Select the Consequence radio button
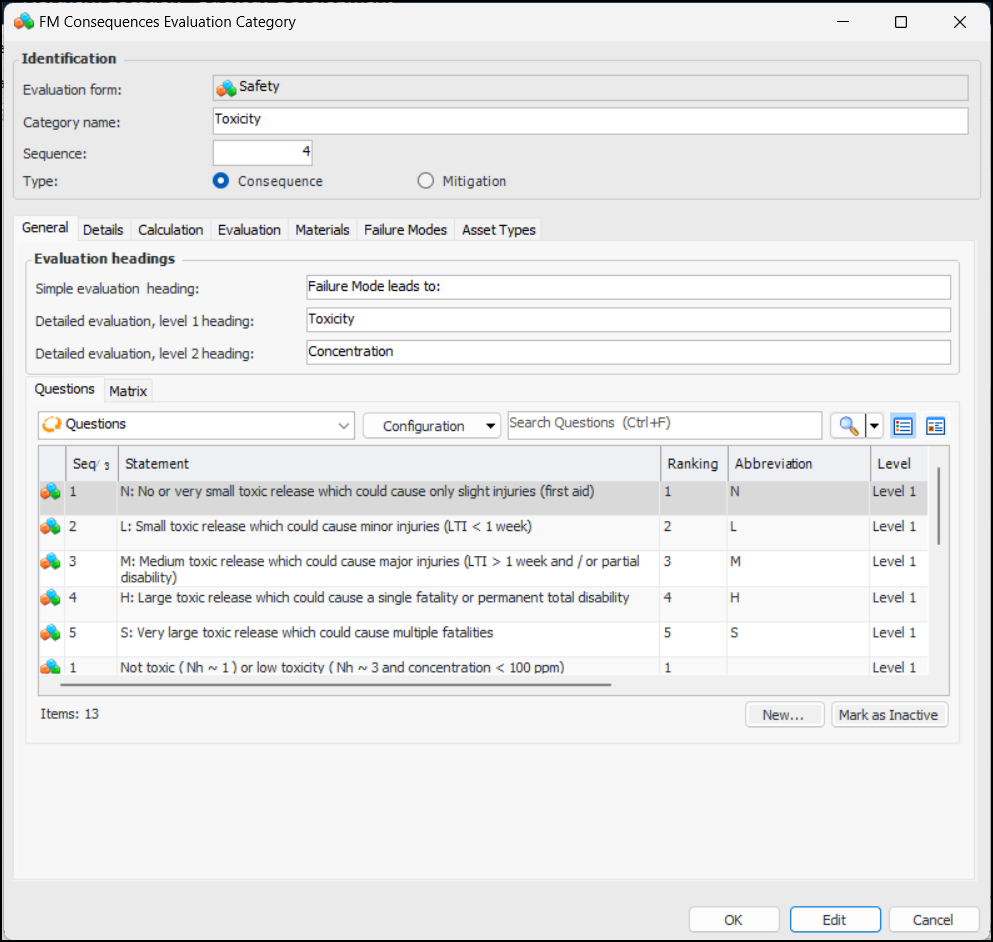This screenshot has width=993, height=942. (x=222, y=181)
